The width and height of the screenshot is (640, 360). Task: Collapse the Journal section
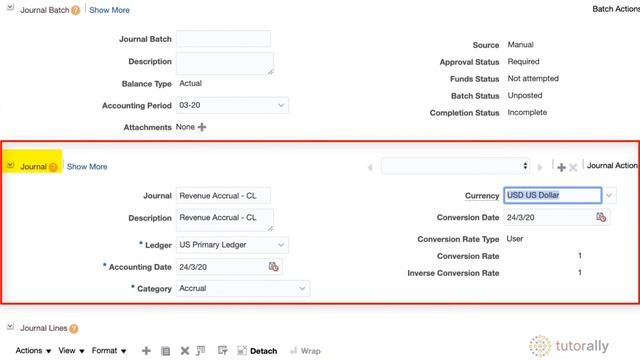10,164
